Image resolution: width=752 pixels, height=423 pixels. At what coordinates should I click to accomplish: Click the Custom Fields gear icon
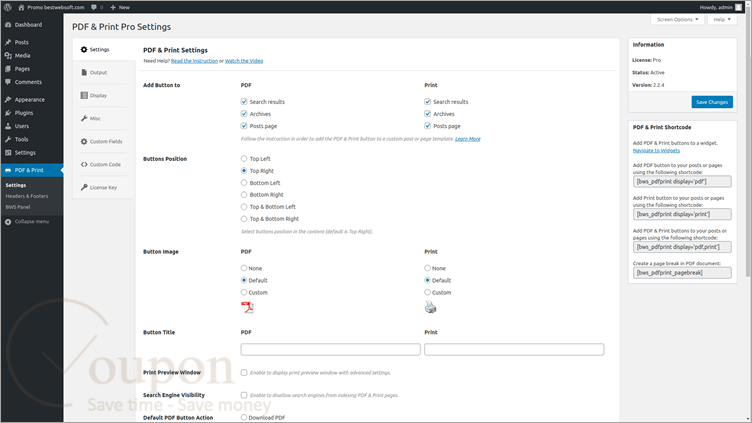(x=84, y=141)
